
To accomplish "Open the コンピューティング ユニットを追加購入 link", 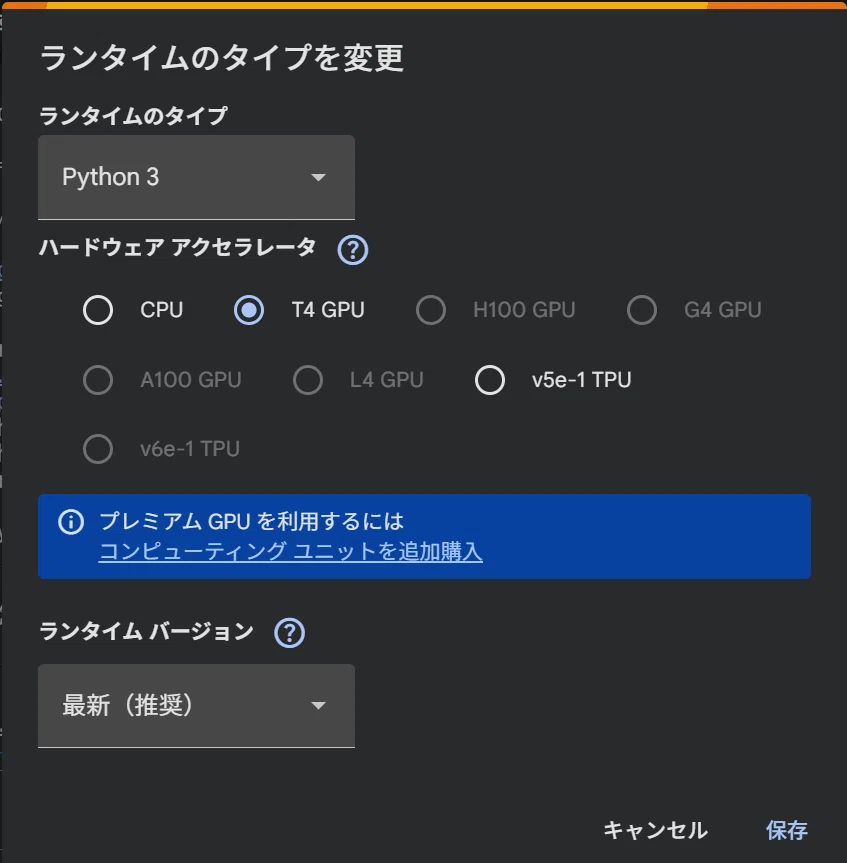I will pos(291,551).
